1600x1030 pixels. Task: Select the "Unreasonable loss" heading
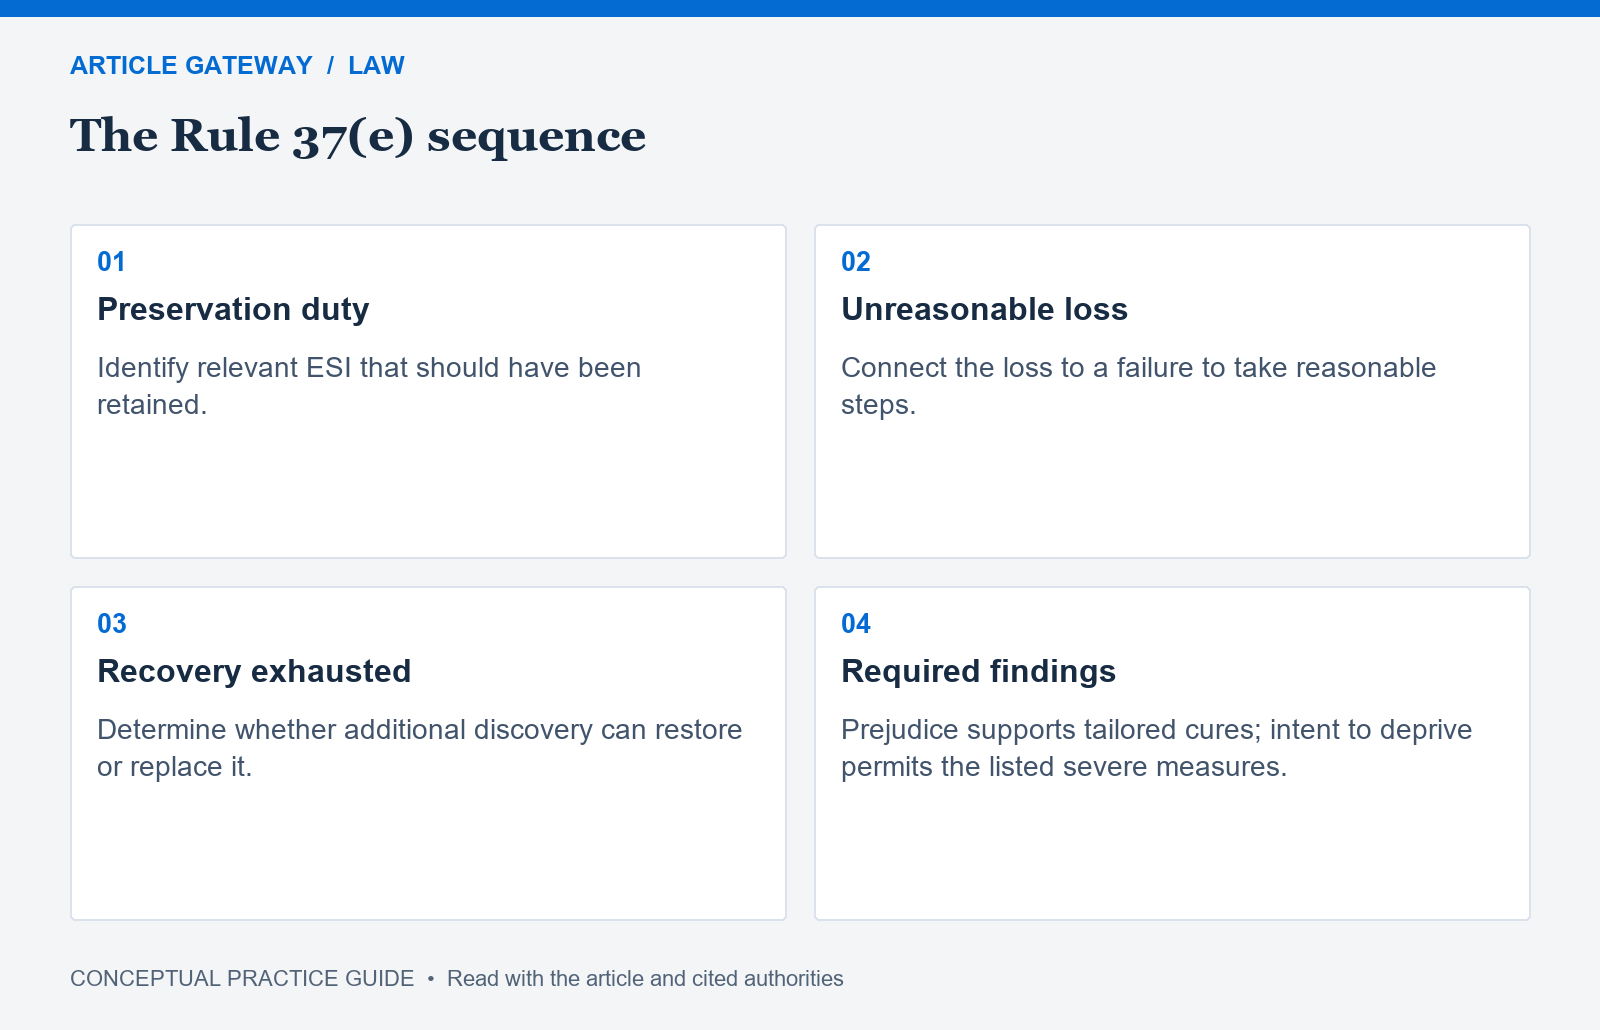984,309
